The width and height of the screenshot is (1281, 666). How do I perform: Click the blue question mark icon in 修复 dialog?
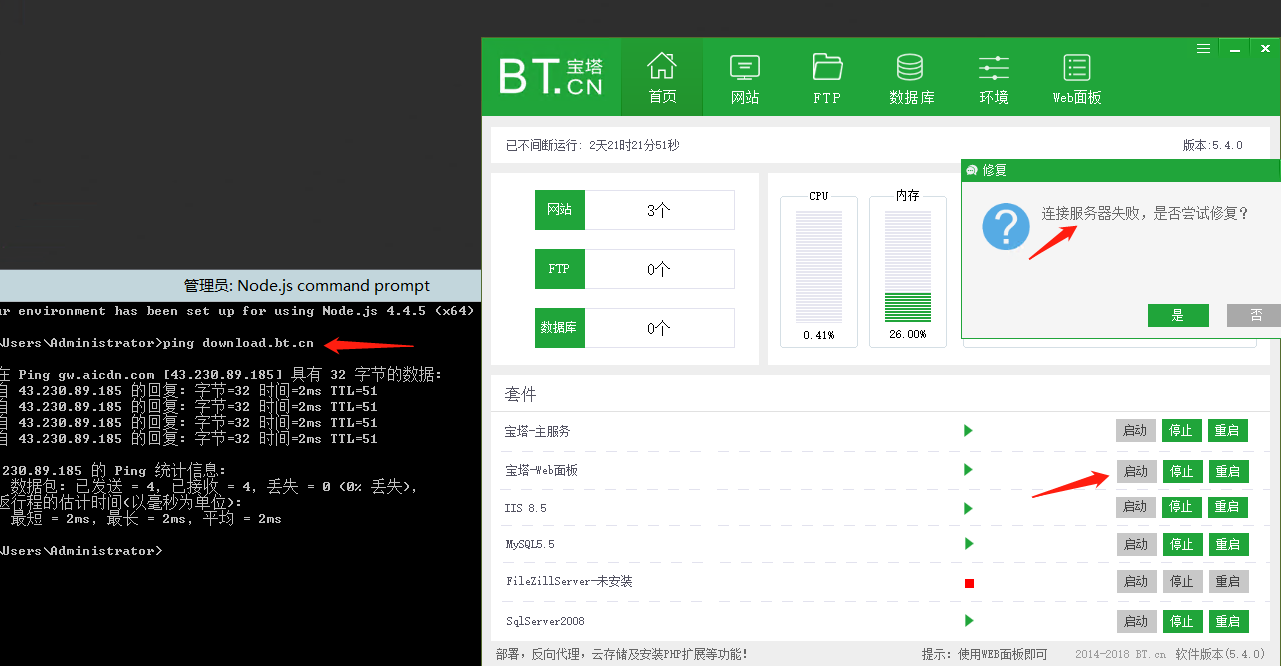1006,226
